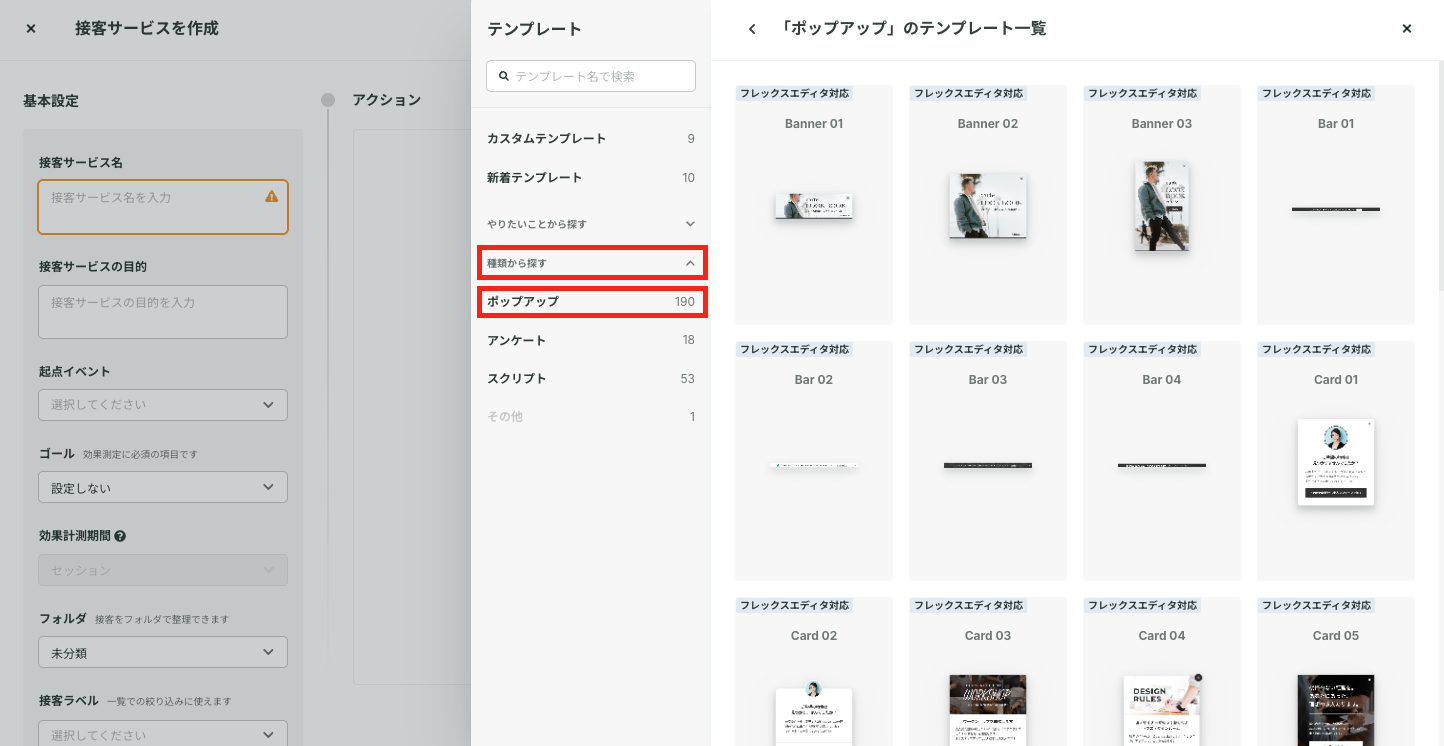
Task: Expand やりたいことから探す section
Action: 591,224
